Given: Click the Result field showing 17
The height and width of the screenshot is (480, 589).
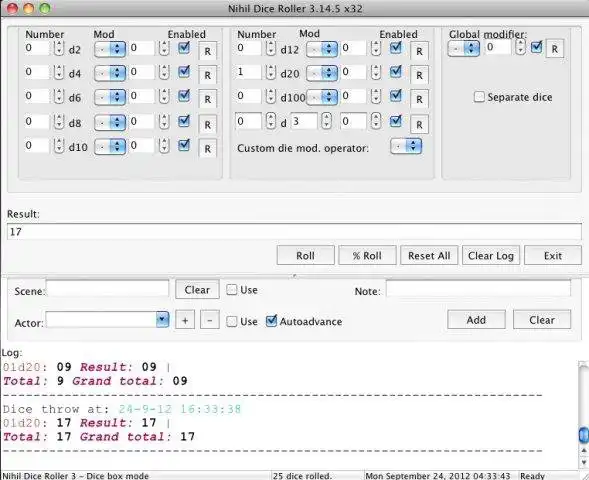Looking at the screenshot, I should [294, 232].
